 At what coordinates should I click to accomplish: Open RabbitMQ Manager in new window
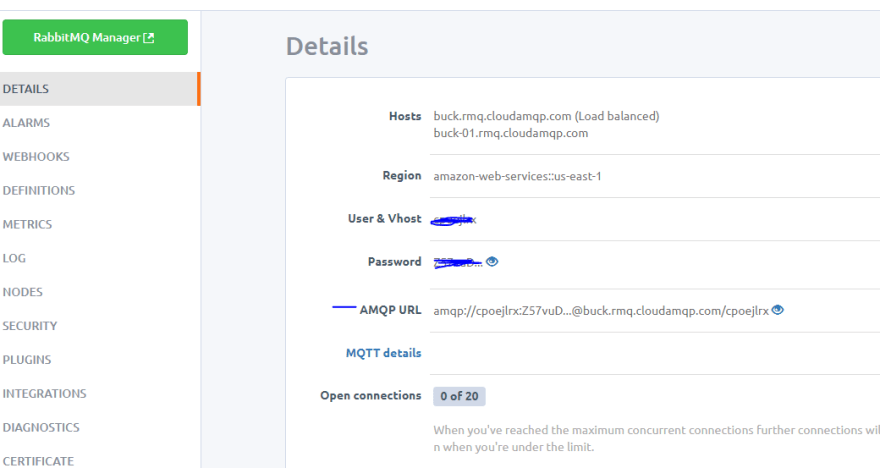[x=95, y=37]
